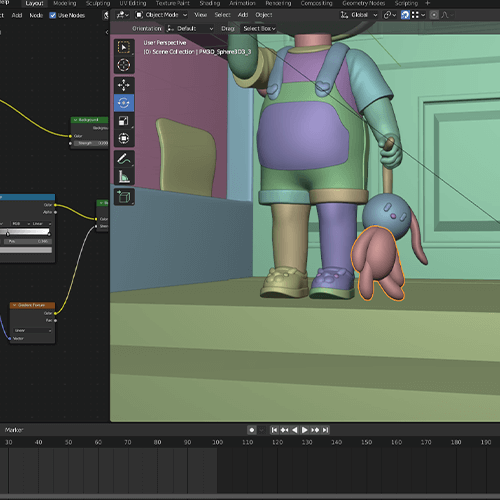Edit color ramp Pos value field

(28, 241)
